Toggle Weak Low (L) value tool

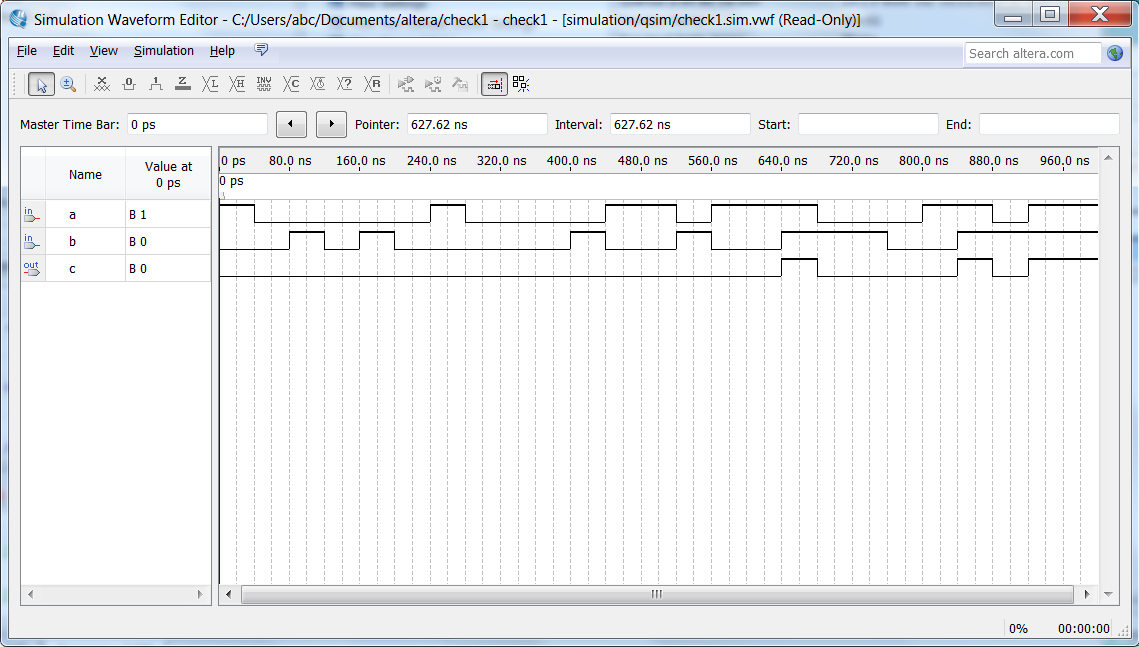210,84
